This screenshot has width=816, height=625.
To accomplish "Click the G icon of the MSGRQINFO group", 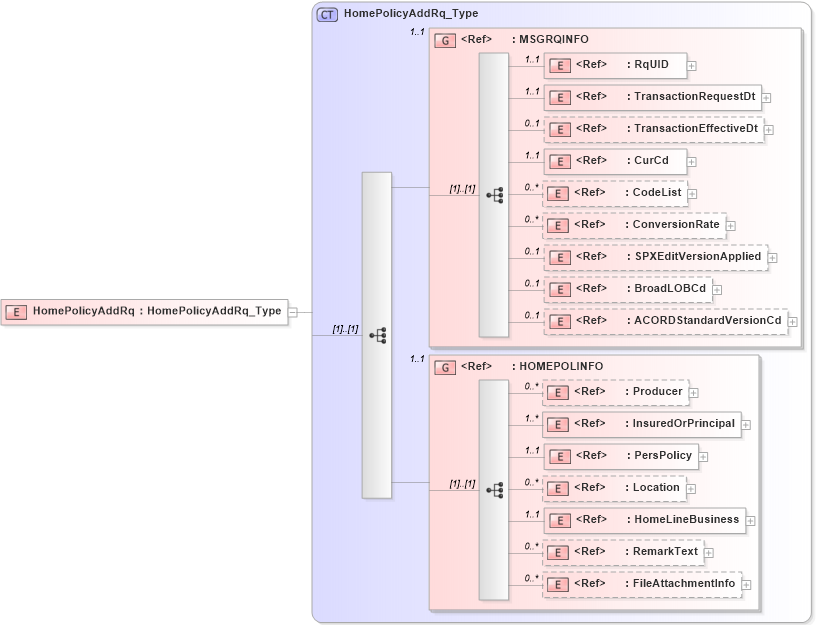I will click(444, 39).
